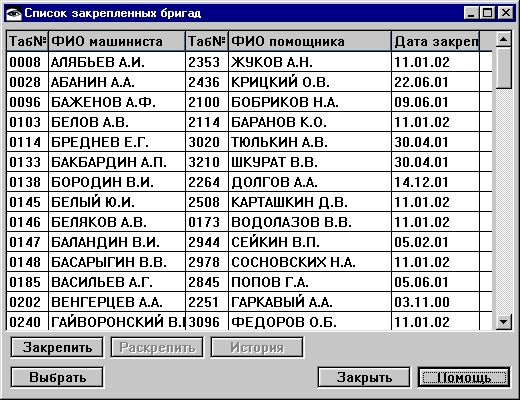The image size is (520, 400).
Task: Click helper name ШКУРАТ В.В.
Action: tap(274, 162)
